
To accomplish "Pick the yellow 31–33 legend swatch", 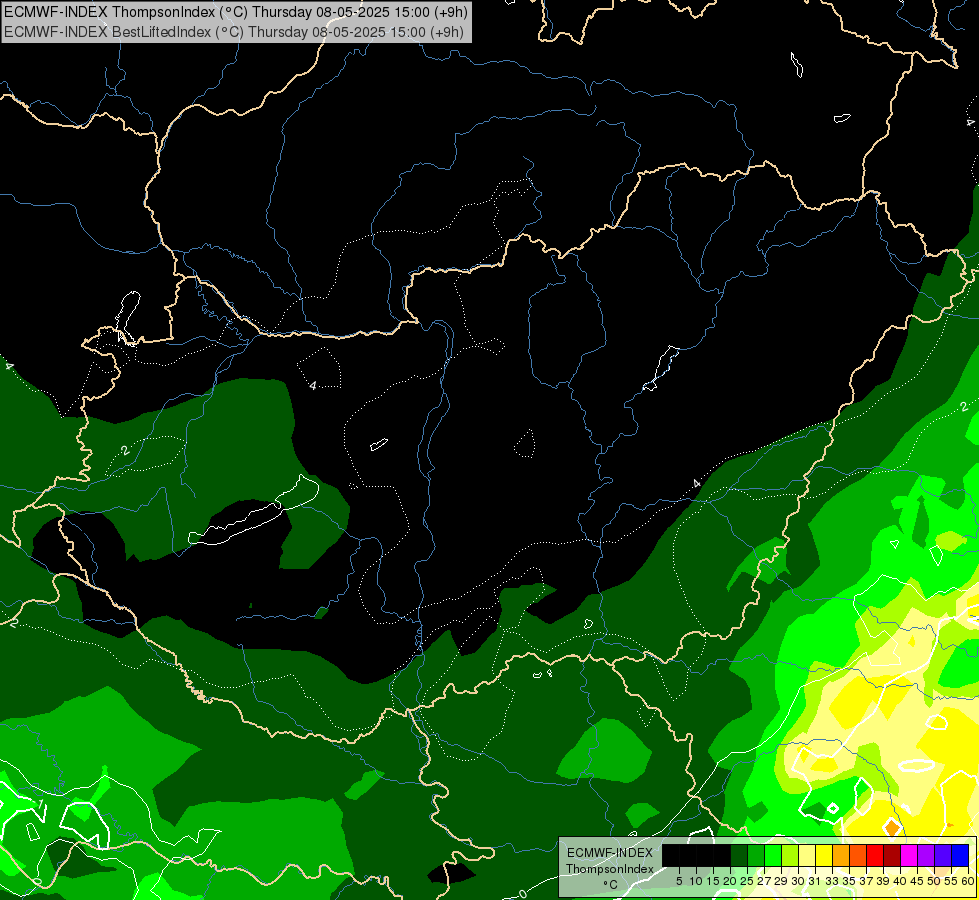I will tap(824, 855).
